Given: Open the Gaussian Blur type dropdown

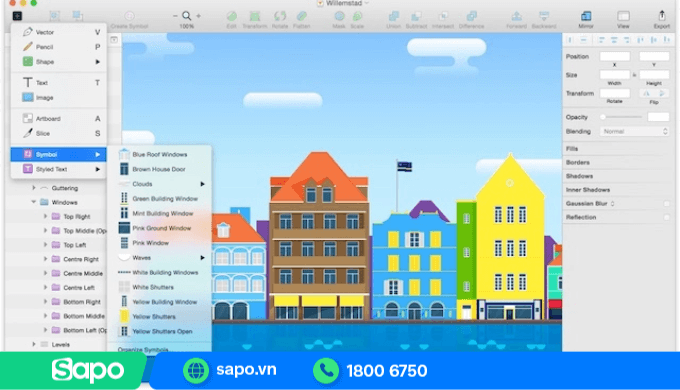Looking at the screenshot, I should (x=612, y=203).
